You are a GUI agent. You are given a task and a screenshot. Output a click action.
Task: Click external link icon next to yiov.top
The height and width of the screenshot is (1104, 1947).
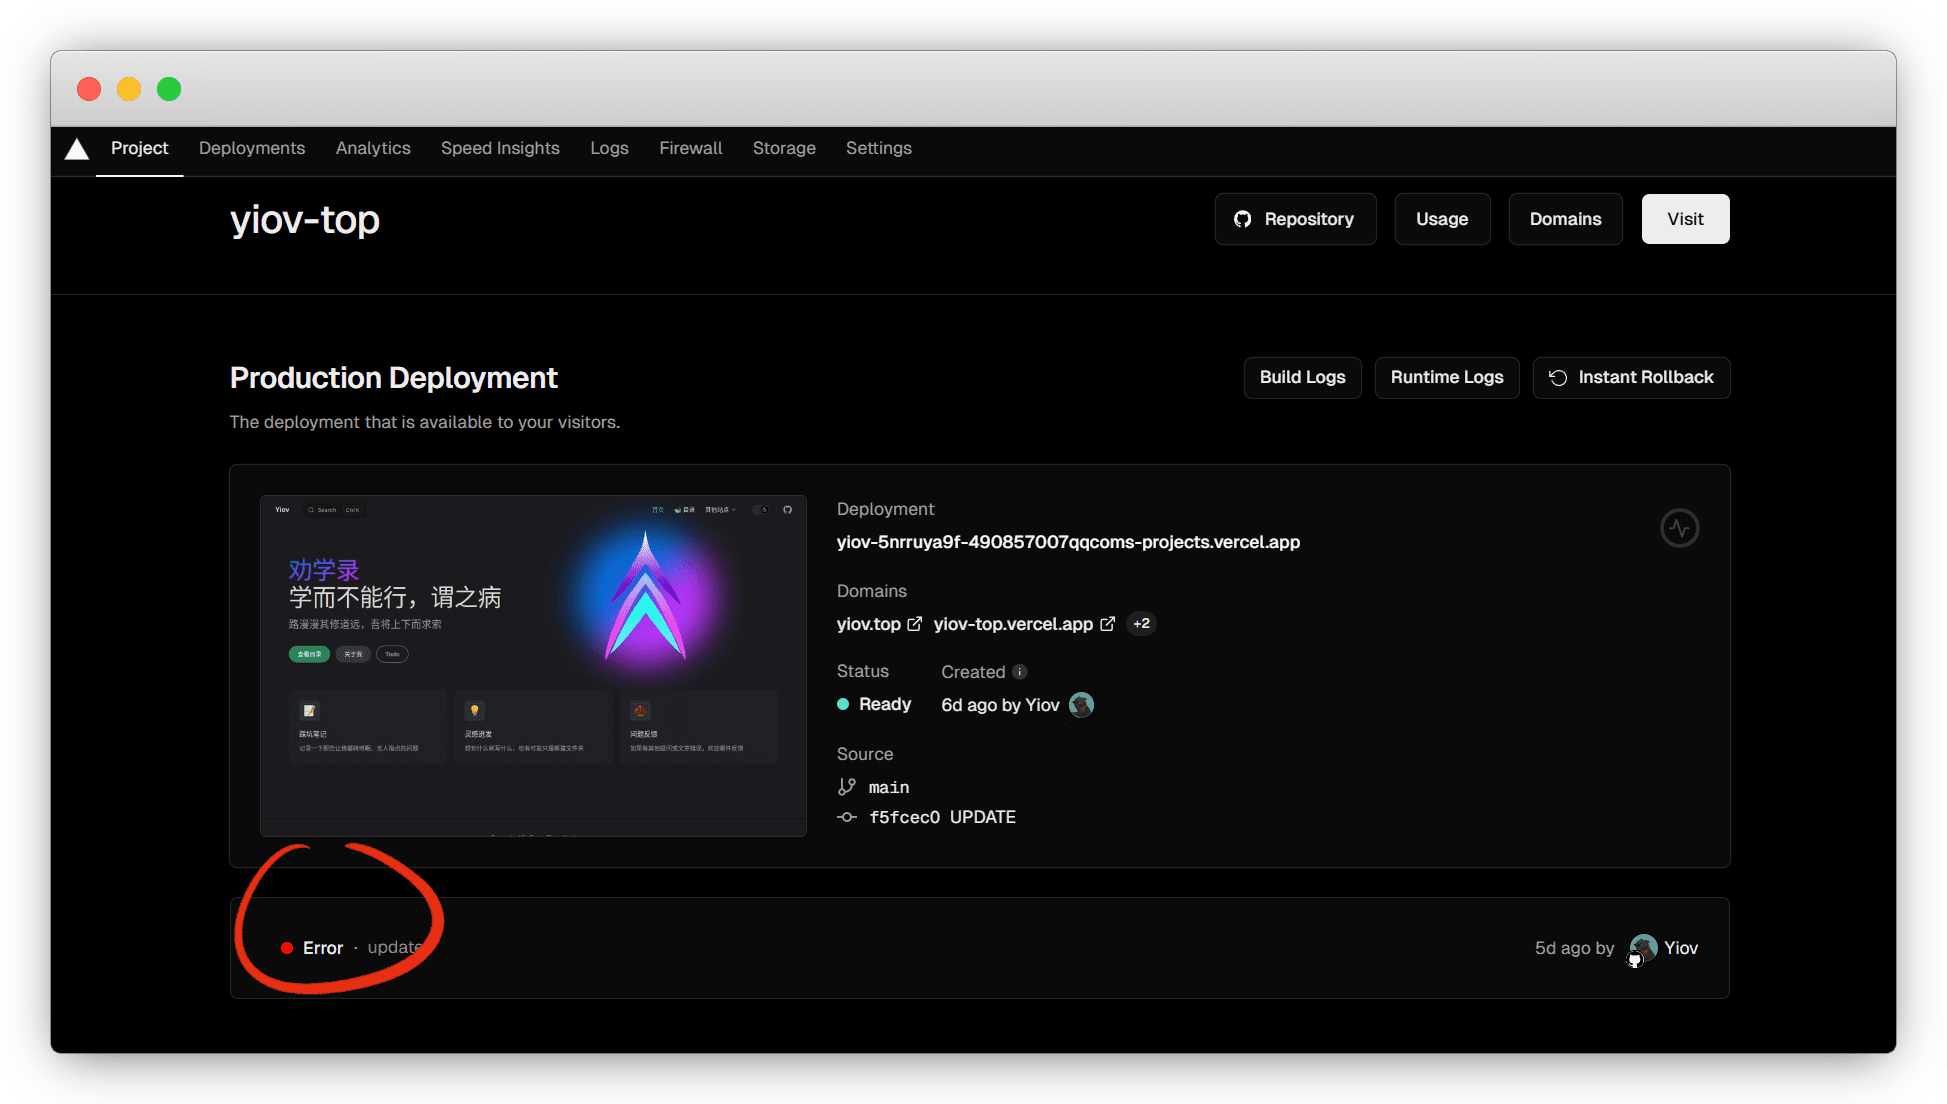point(914,624)
